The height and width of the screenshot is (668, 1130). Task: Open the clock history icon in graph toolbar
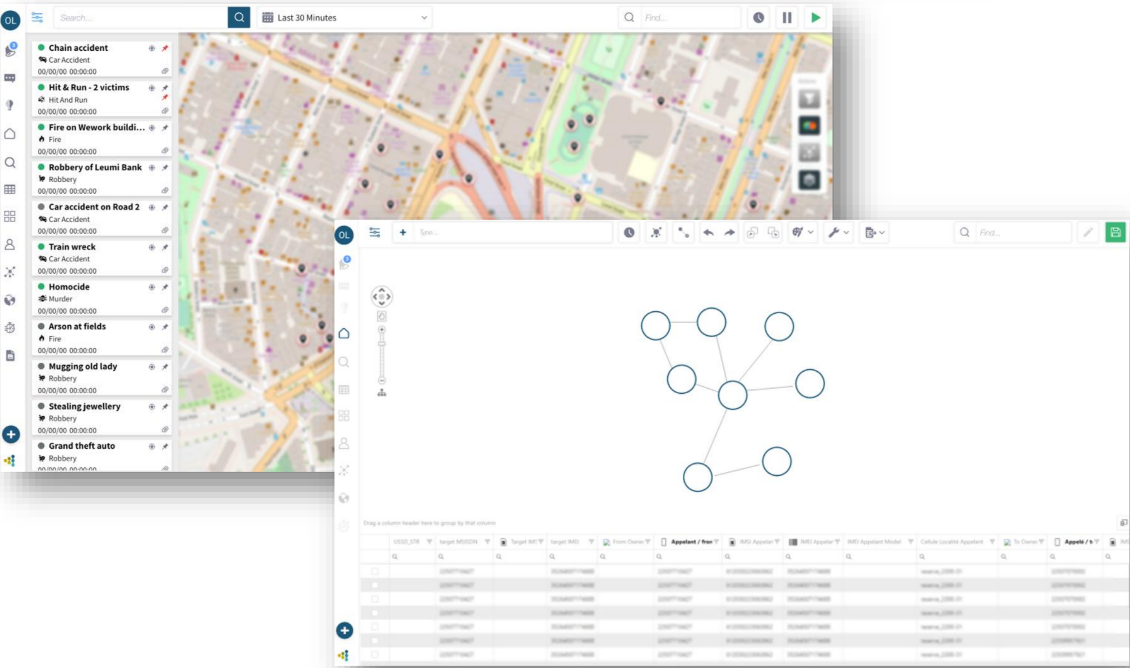click(x=629, y=233)
